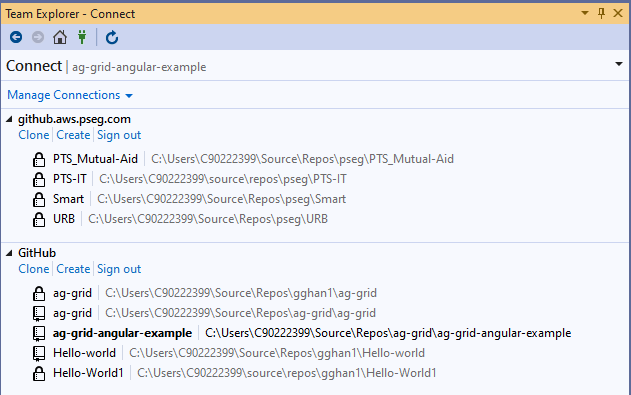Screen dimensions: 631x395
Task: Refresh the Team Explorer view
Action: point(112,37)
